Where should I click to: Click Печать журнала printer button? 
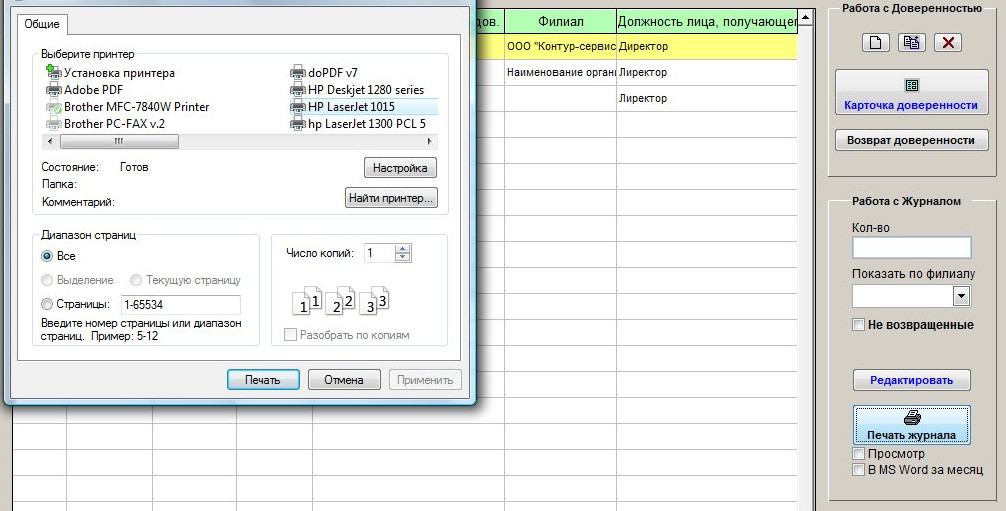coord(911,425)
